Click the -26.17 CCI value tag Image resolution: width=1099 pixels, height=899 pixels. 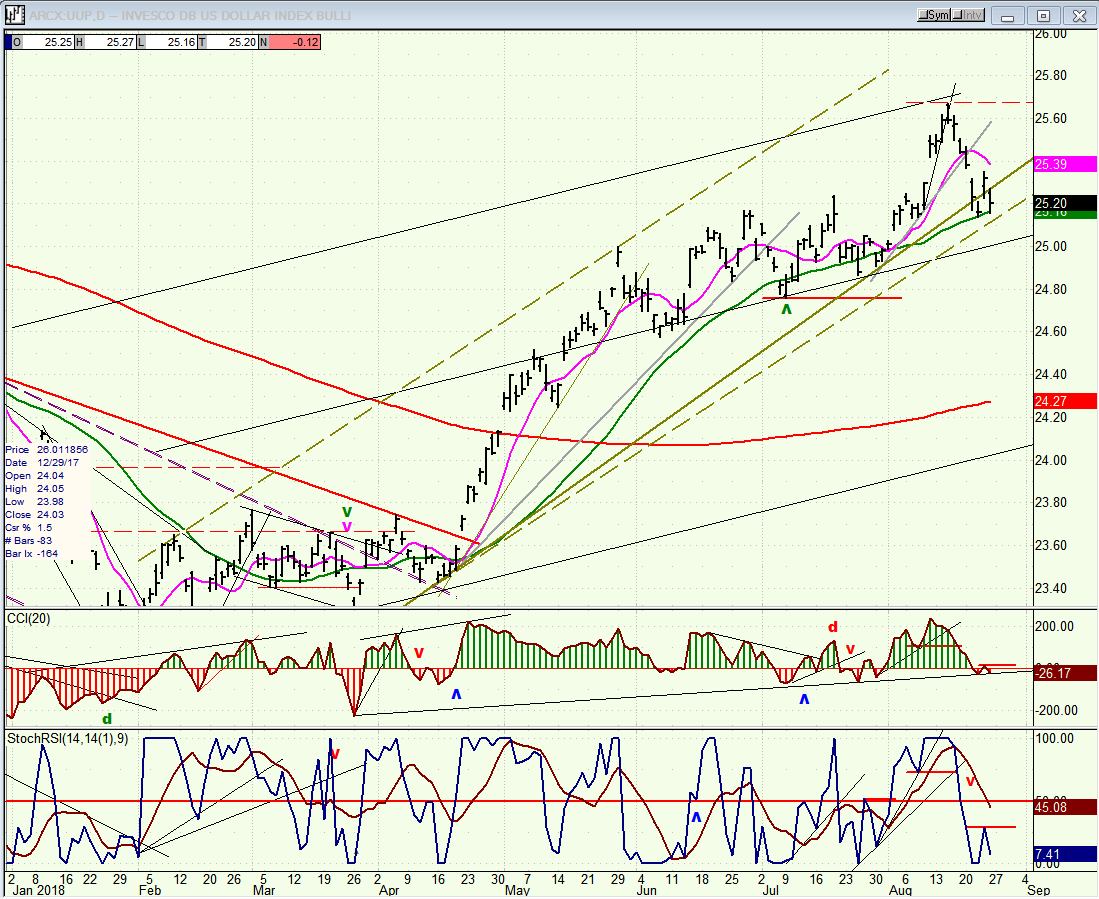click(1065, 673)
